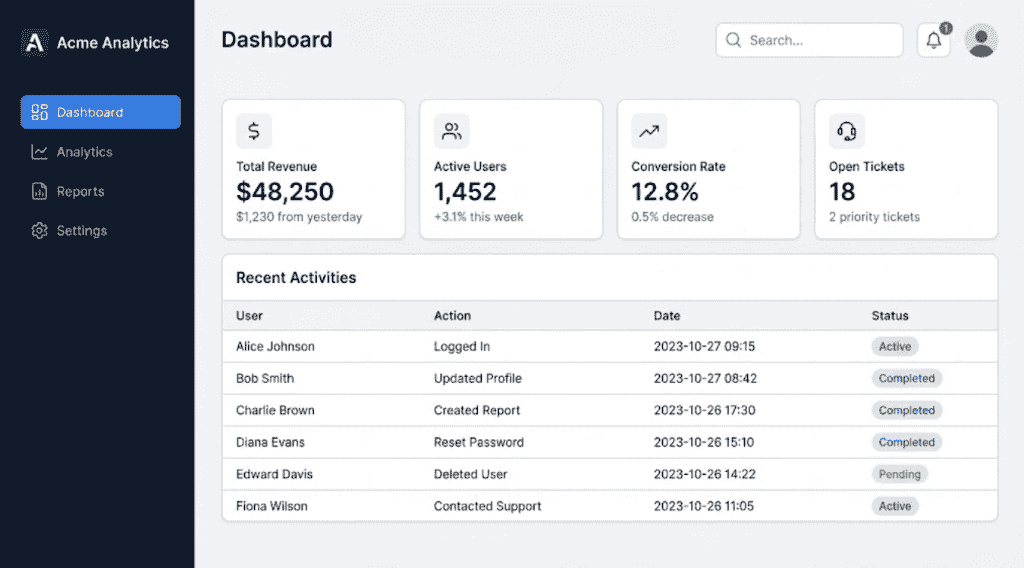Image resolution: width=1024 pixels, height=568 pixels.
Task: Click the Acme Analytics logo icon
Action: coord(35,42)
